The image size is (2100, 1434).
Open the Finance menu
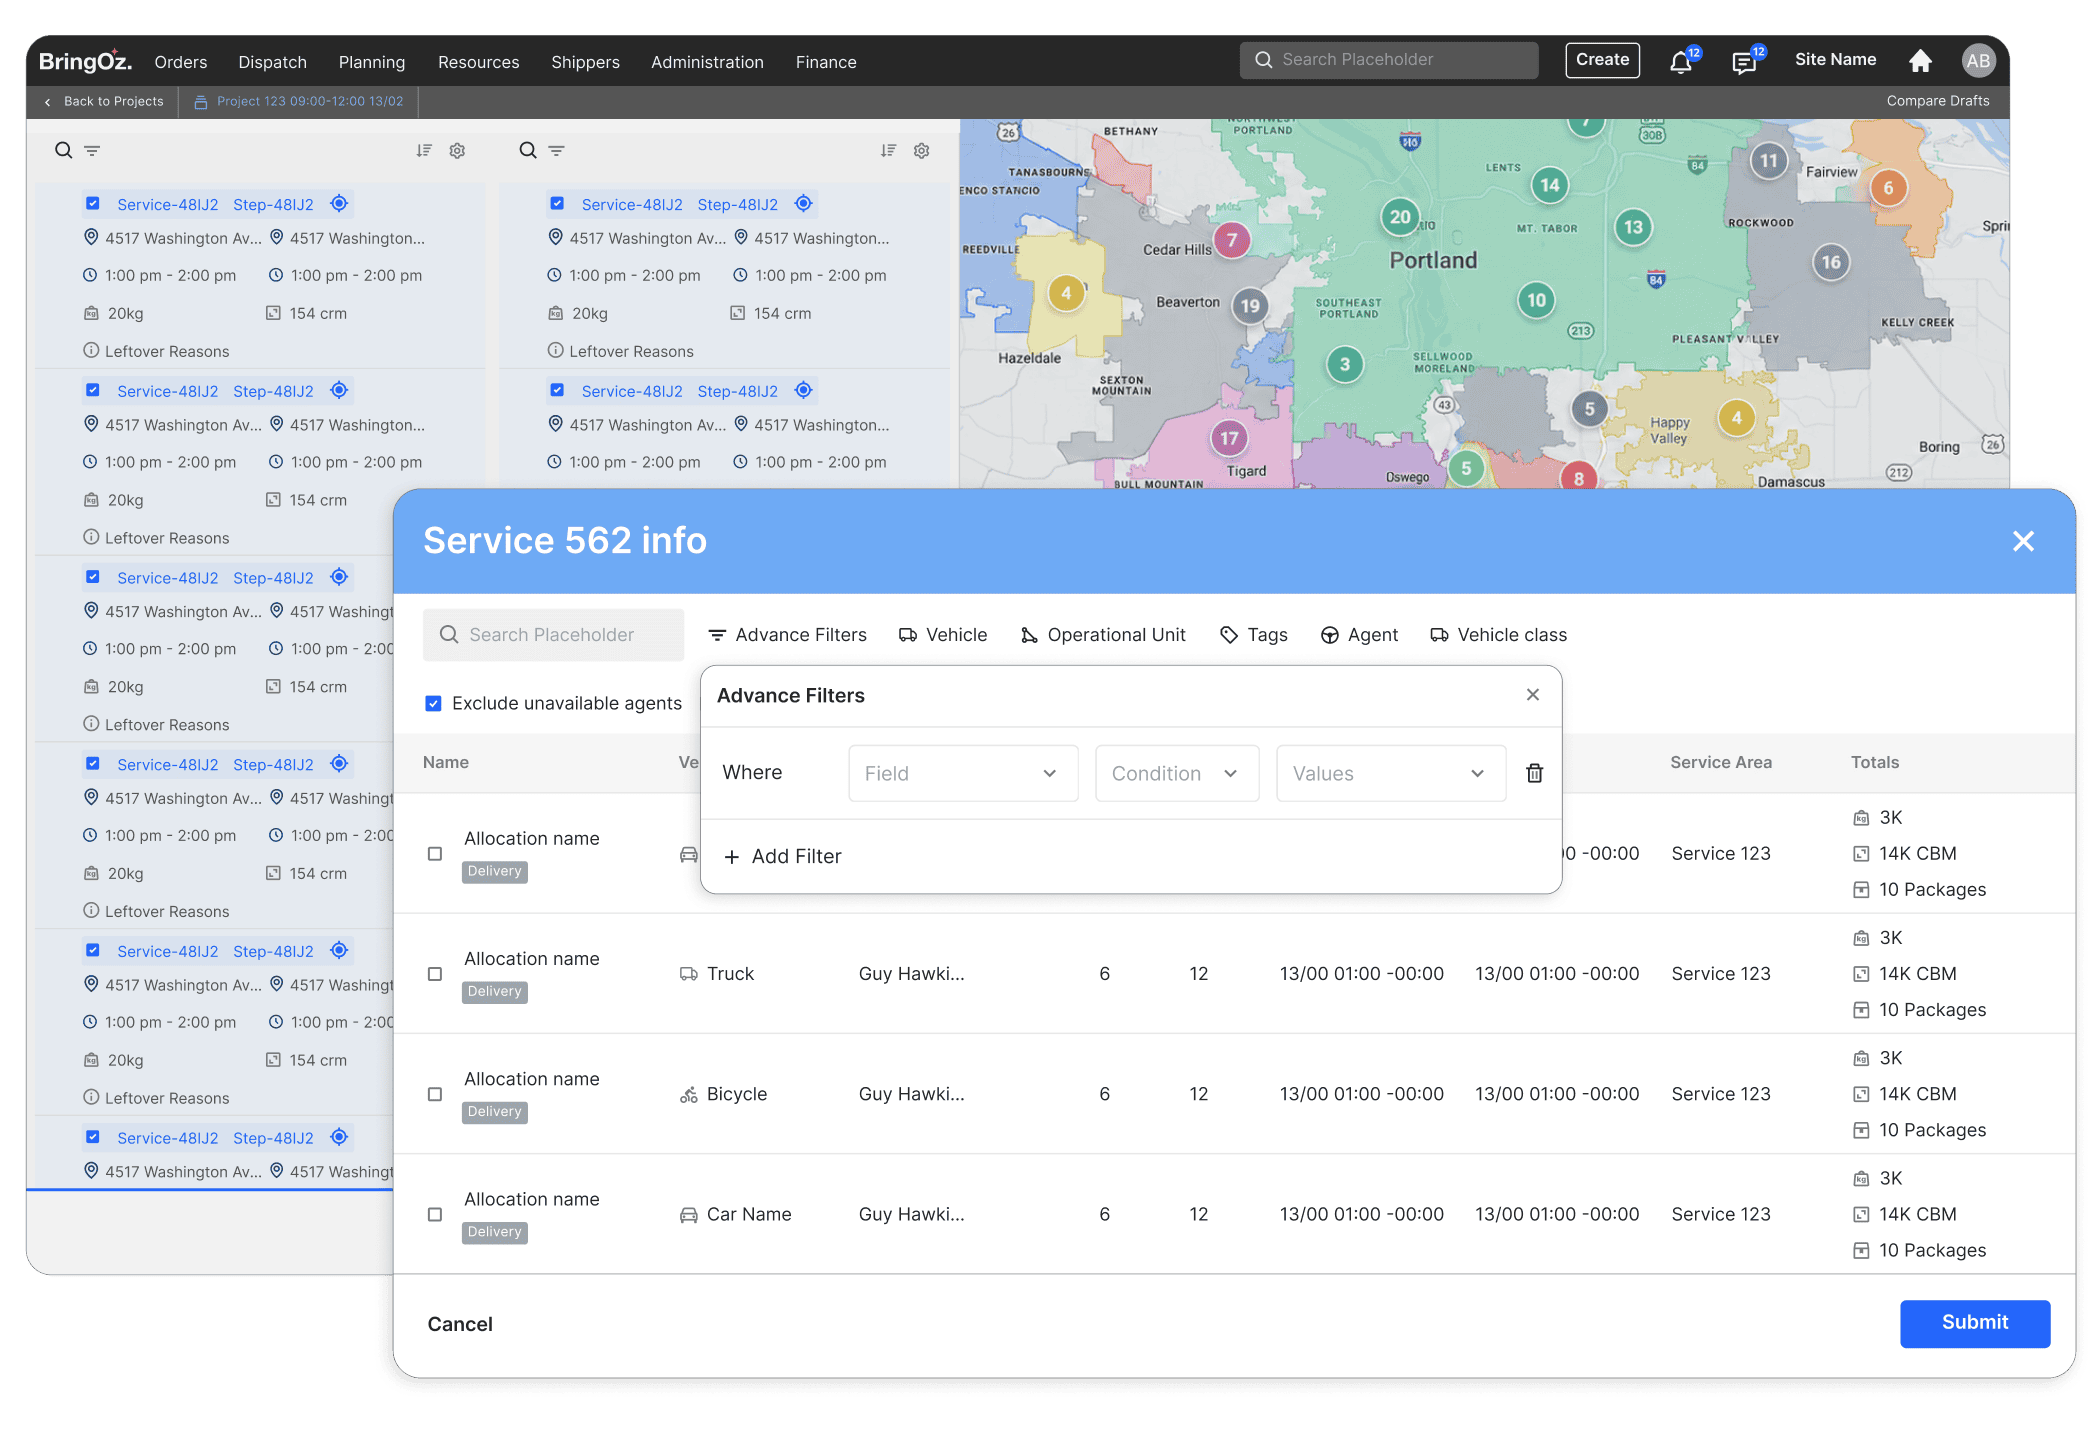click(826, 62)
